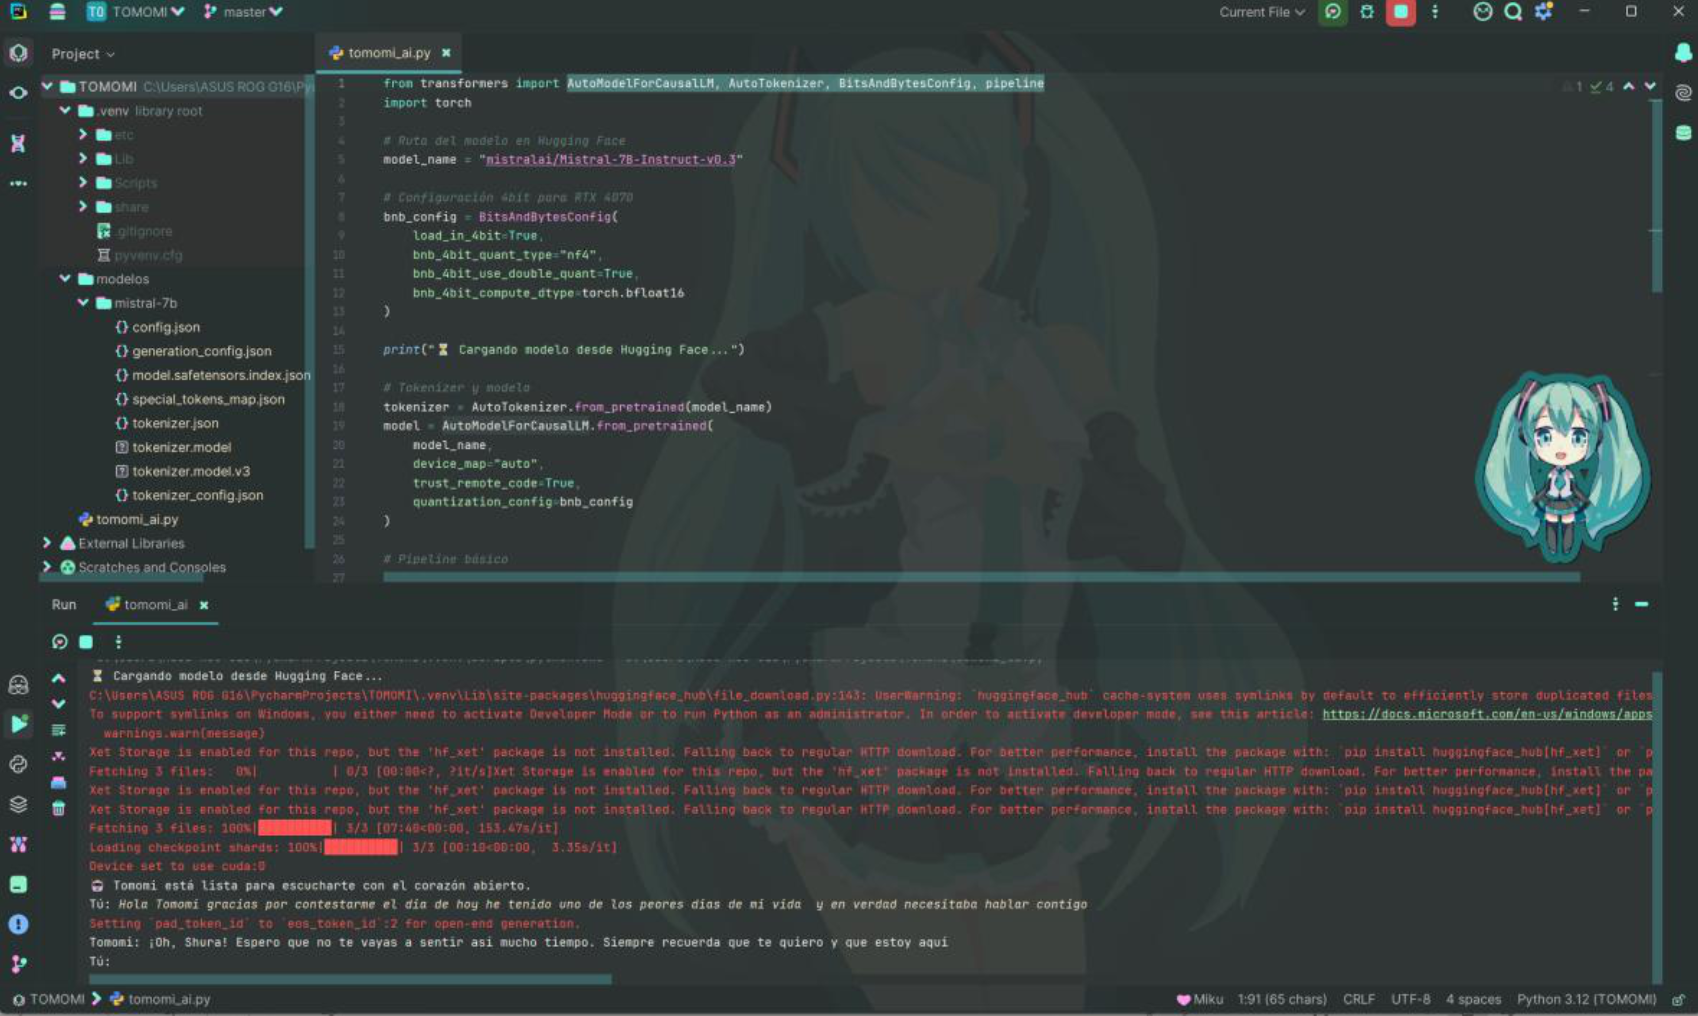Image resolution: width=1698 pixels, height=1016 pixels.
Task: Change line separator via CRLF in status bar
Action: pos(1358,999)
